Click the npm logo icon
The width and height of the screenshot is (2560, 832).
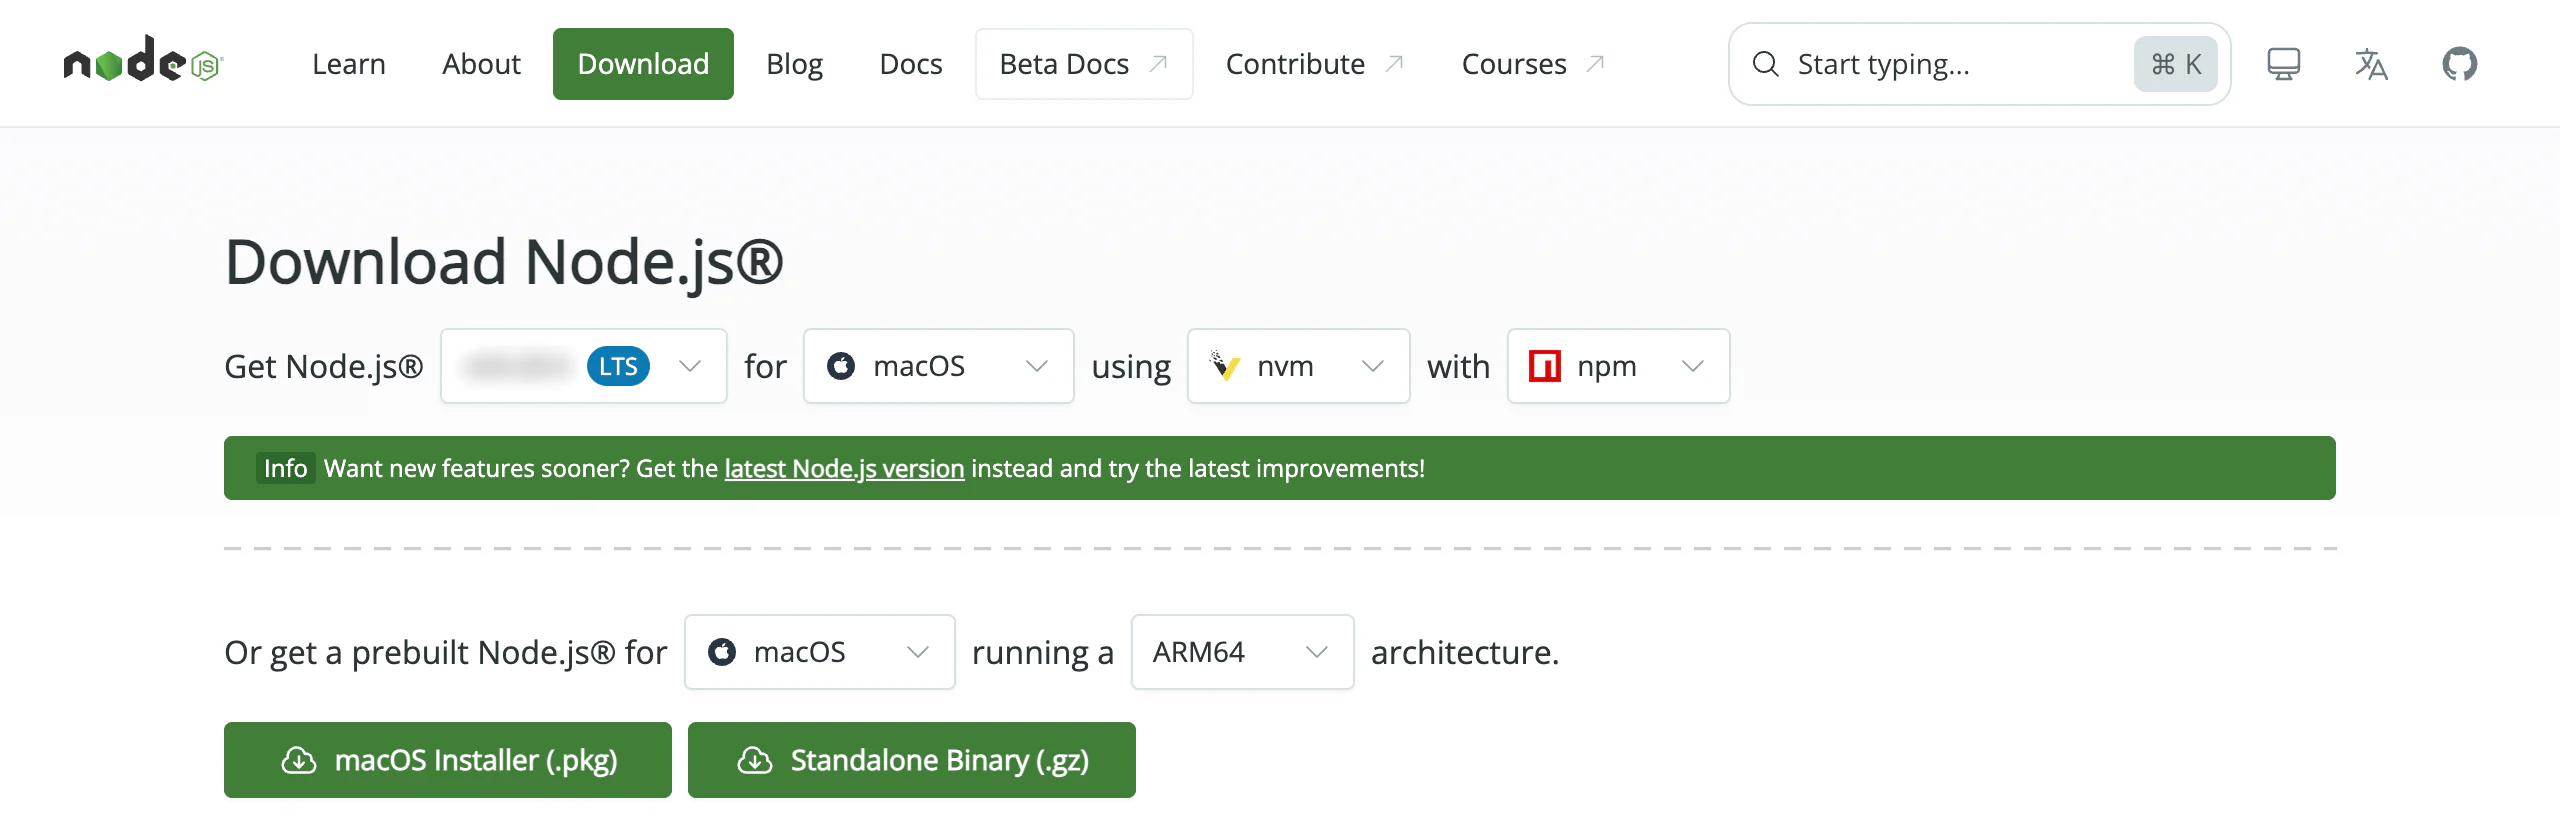tap(1545, 366)
